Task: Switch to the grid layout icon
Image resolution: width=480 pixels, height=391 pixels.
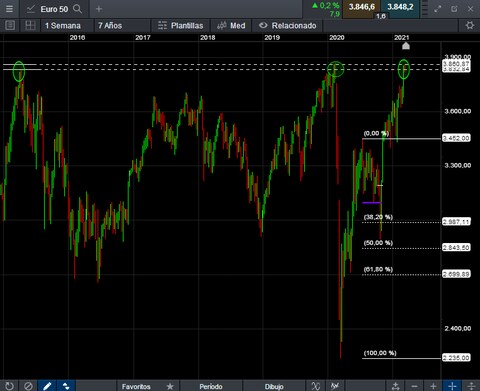Action: [x=30, y=26]
